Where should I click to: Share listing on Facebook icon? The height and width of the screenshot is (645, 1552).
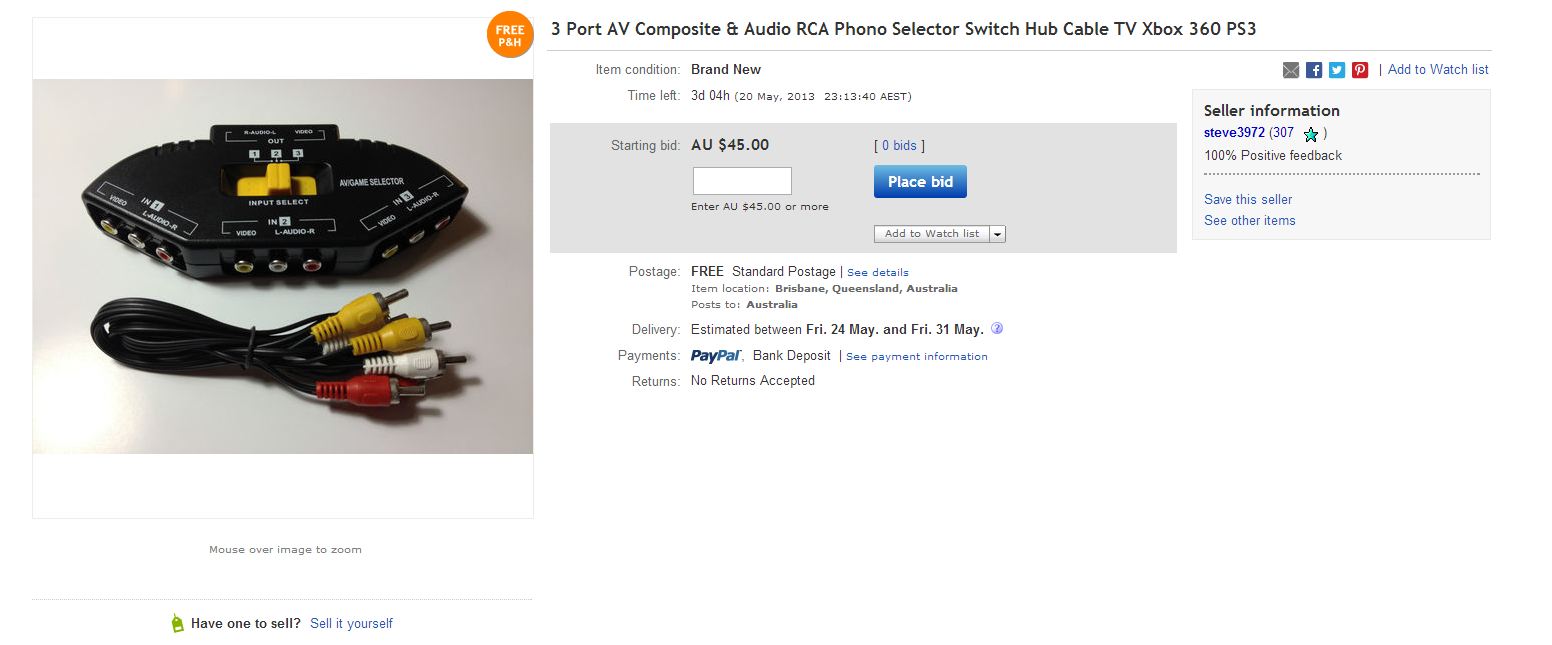pos(1314,70)
